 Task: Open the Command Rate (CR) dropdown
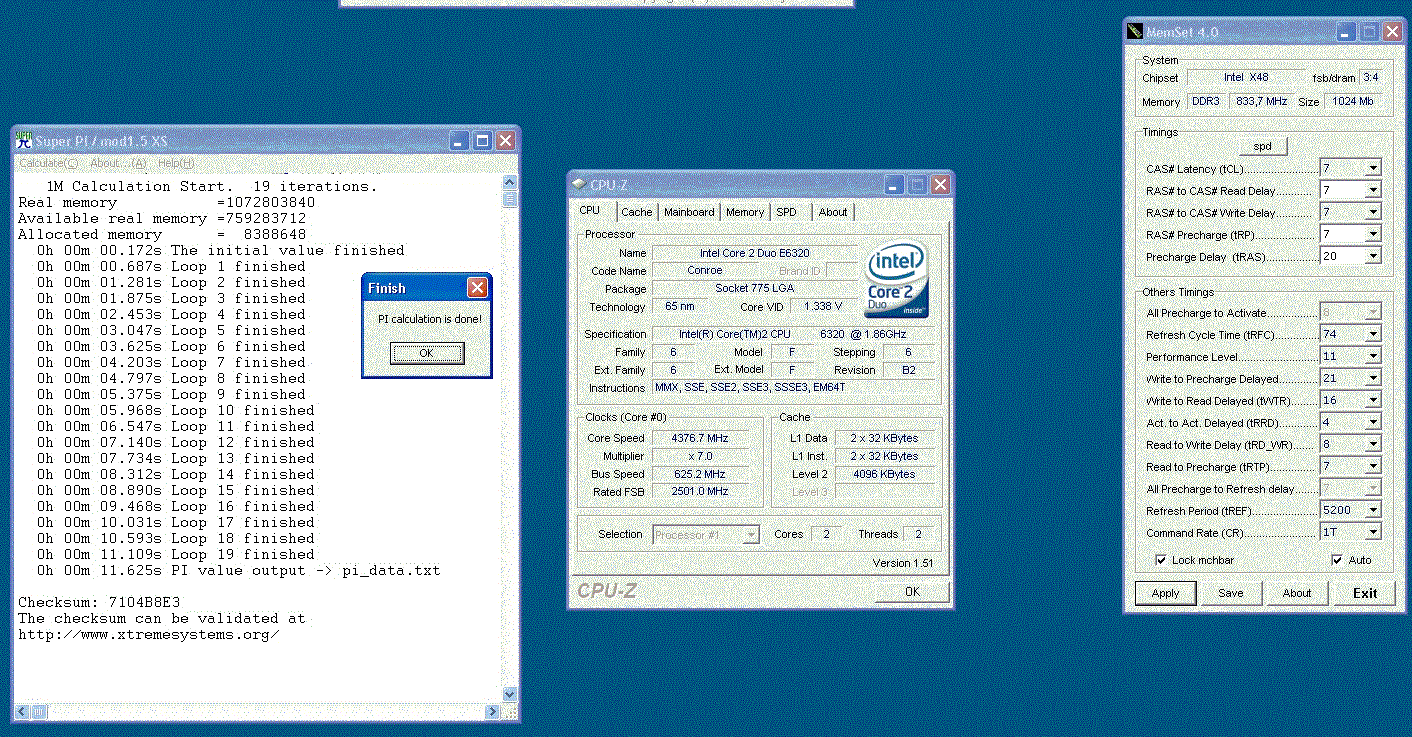[1373, 532]
